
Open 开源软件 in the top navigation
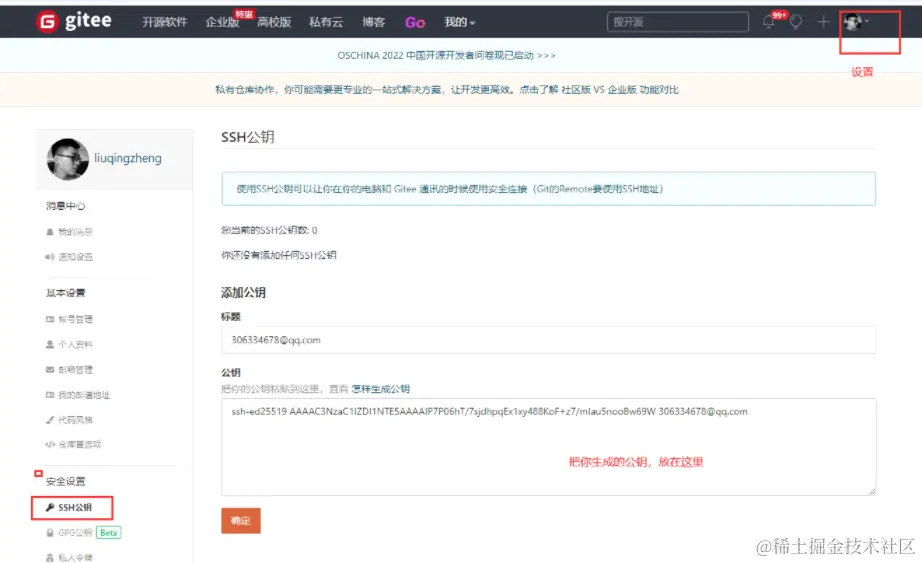pyautogui.click(x=165, y=22)
